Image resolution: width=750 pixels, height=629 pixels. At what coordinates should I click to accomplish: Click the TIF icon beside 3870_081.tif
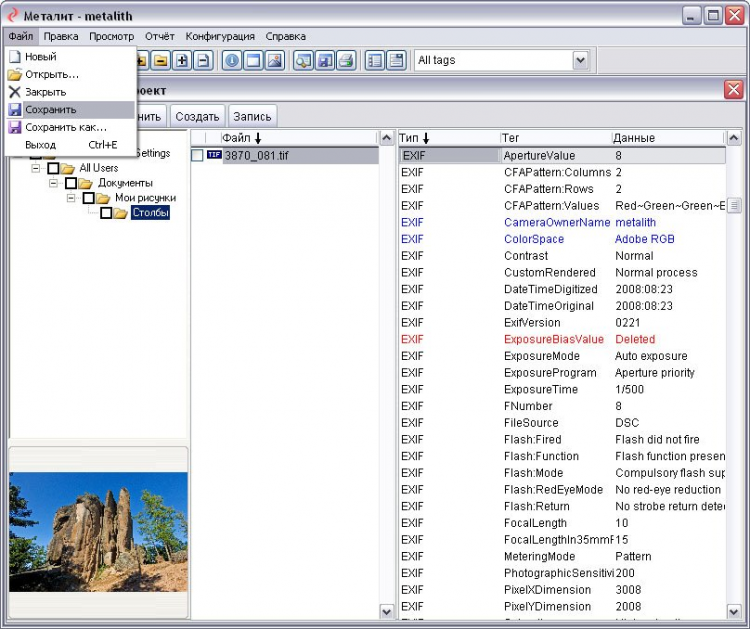pos(214,155)
